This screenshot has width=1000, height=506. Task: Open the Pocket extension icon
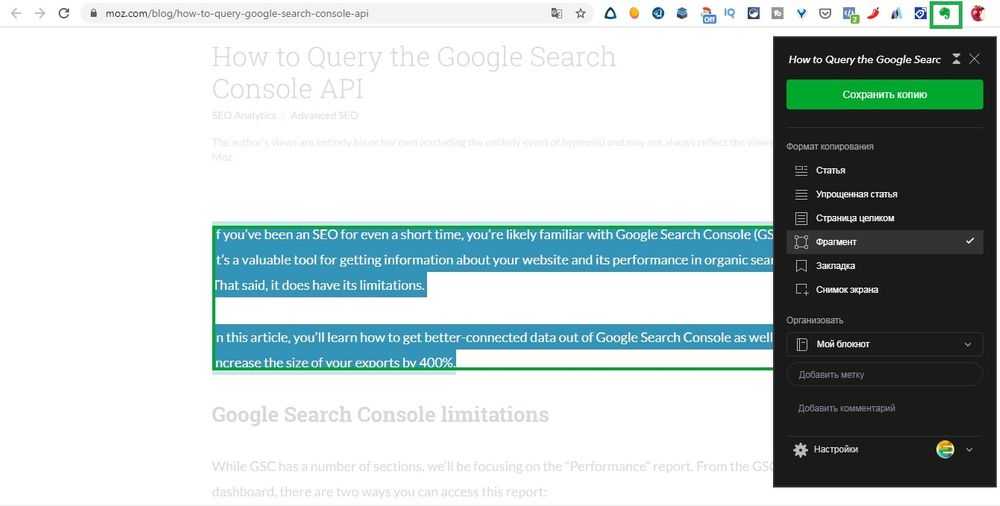pos(825,14)
